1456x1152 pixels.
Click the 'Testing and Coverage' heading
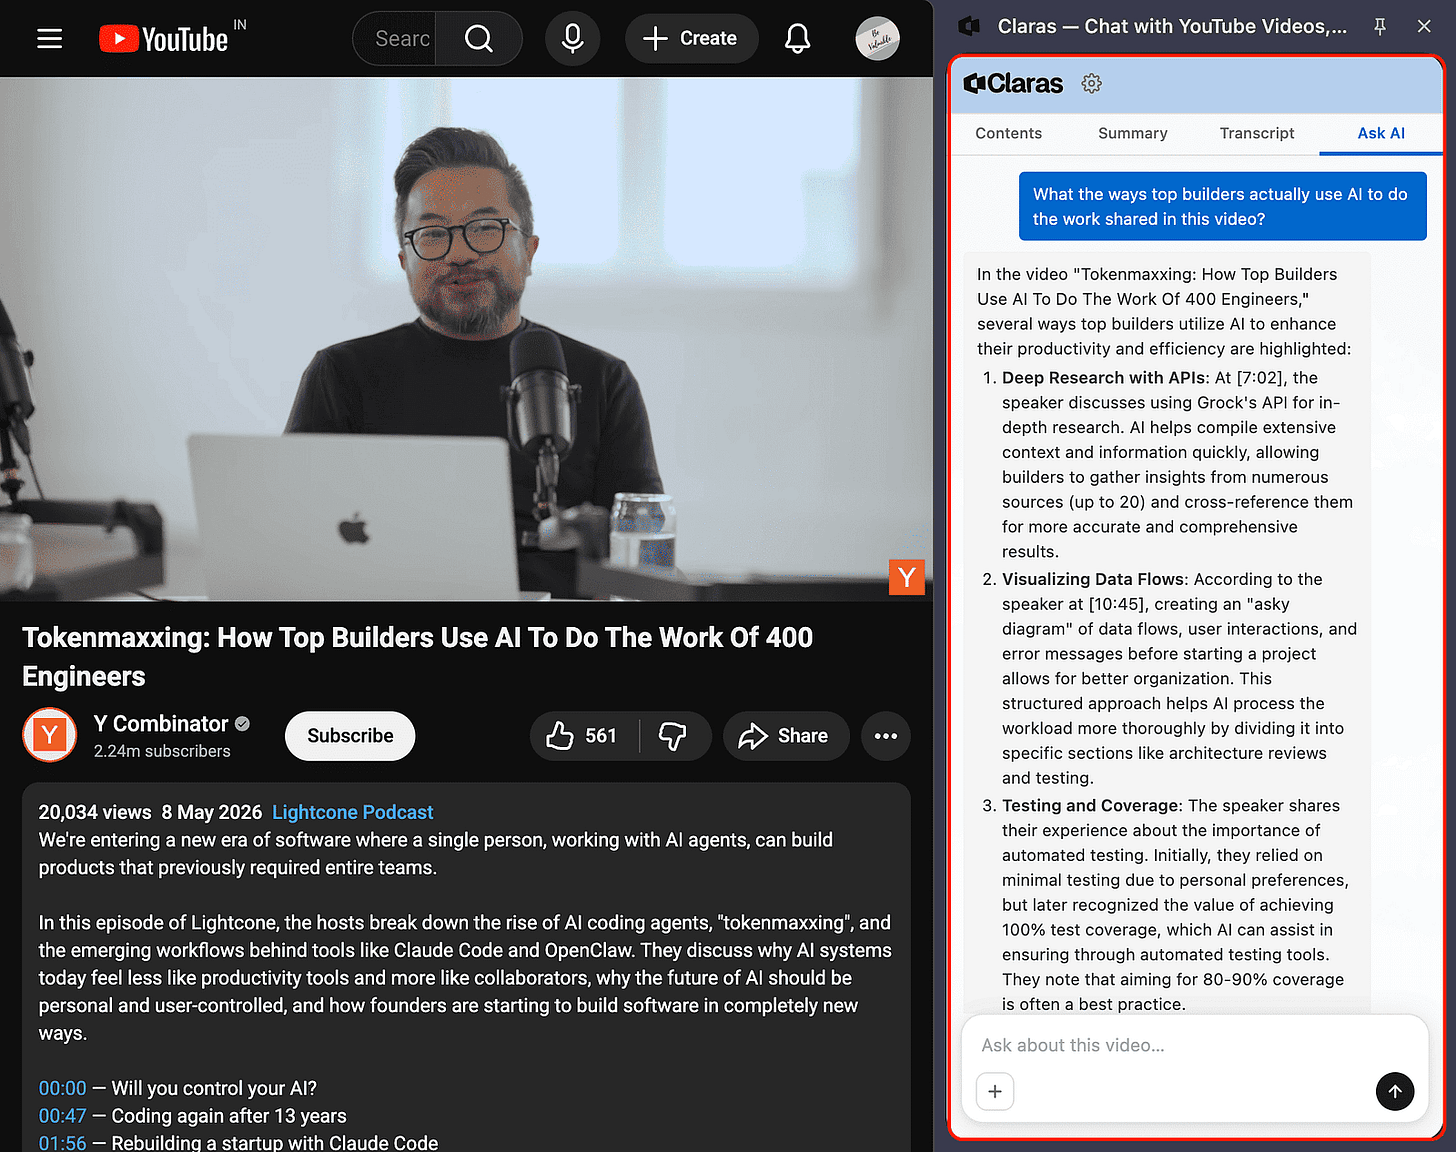pyautogui.click(x=1091, y=806)
